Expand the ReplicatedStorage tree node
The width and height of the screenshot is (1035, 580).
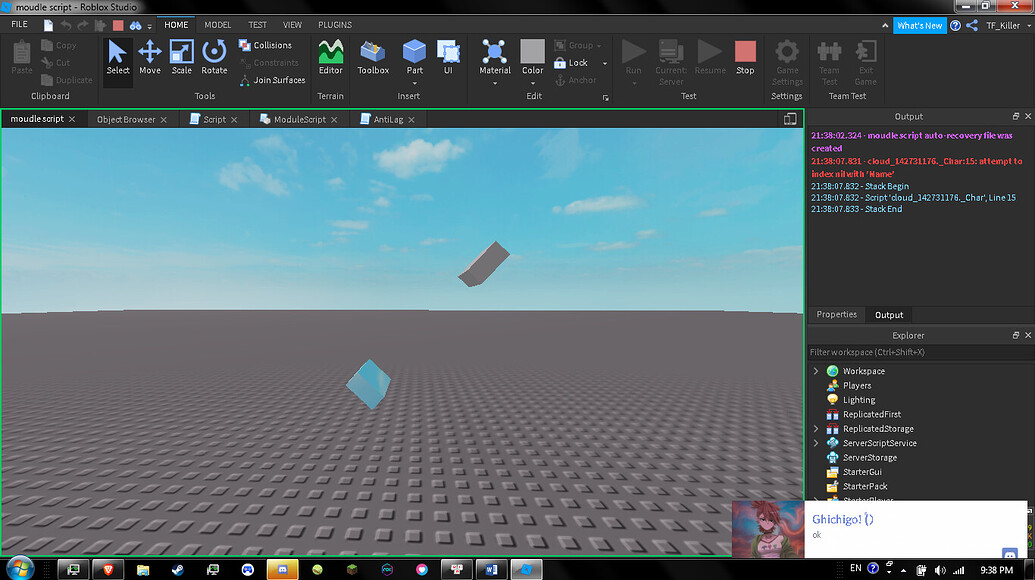816,429
